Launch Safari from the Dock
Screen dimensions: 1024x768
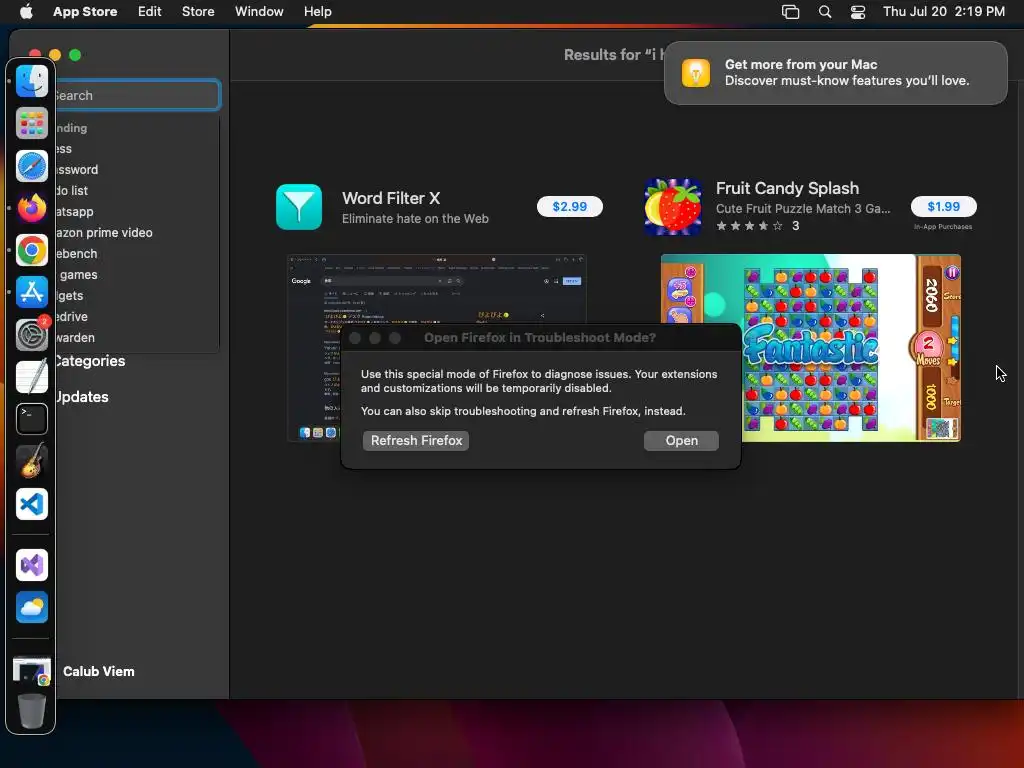click(31, 166)
